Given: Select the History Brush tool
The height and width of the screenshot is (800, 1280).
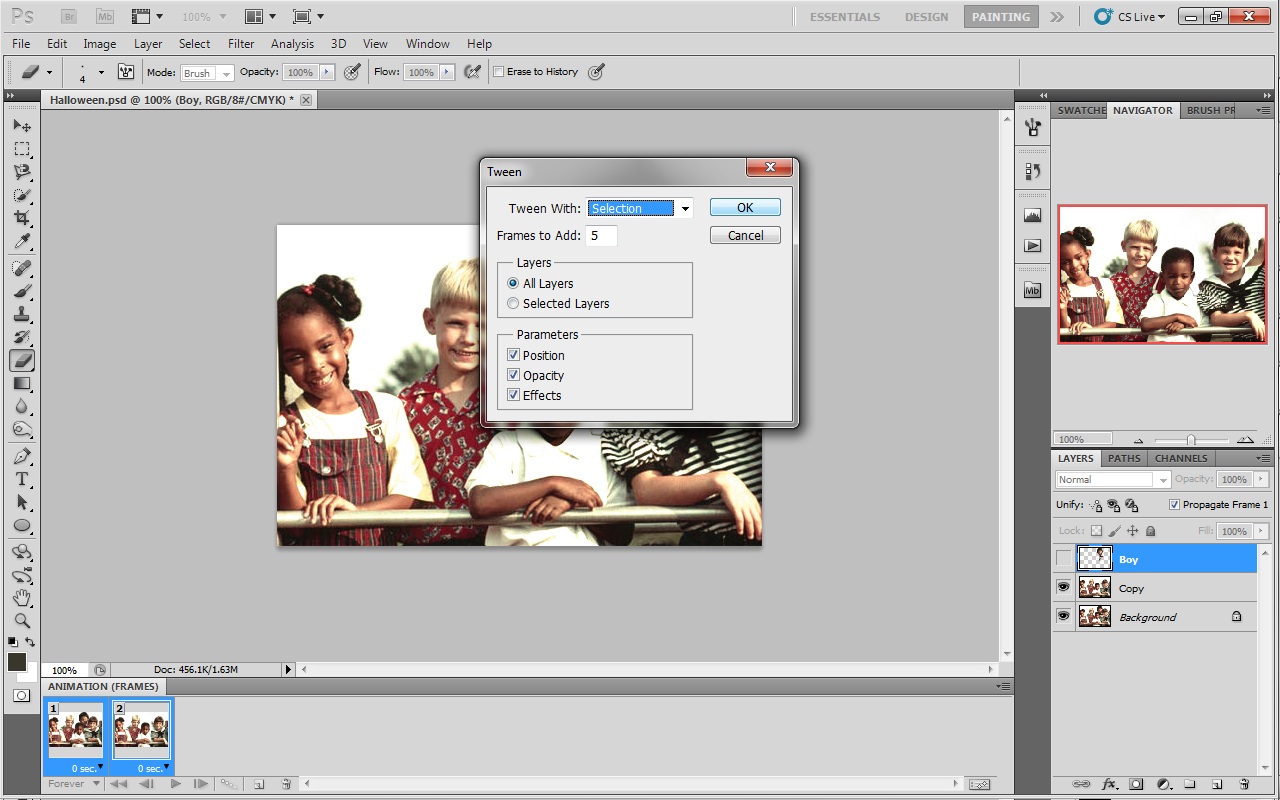Looking at the screenshot, I should [22, 337].
